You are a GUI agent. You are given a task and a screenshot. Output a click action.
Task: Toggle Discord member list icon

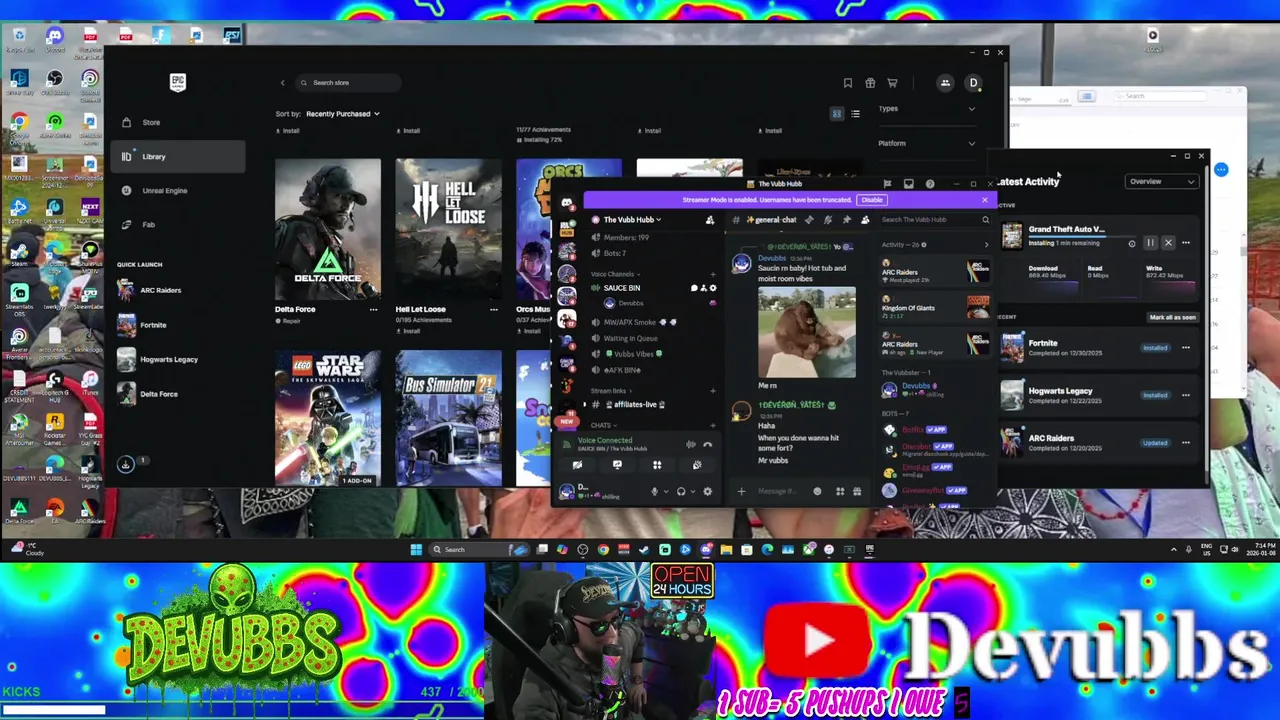865,220
